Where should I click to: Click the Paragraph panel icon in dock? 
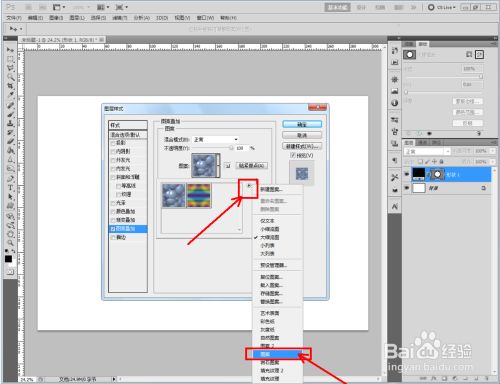(395, 160)
